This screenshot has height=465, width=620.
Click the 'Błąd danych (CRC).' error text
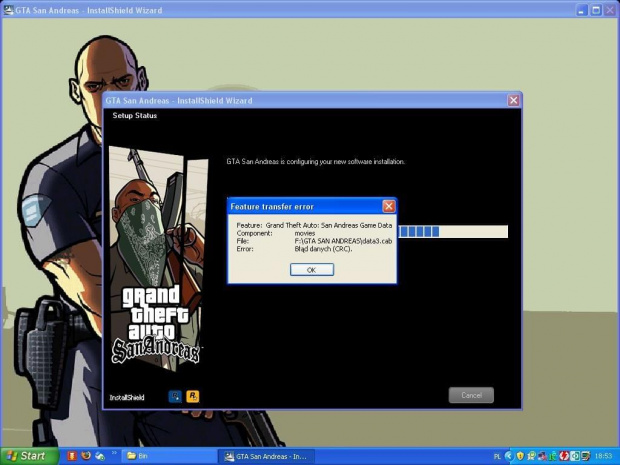pyautogui.click(x=323, y=249)
